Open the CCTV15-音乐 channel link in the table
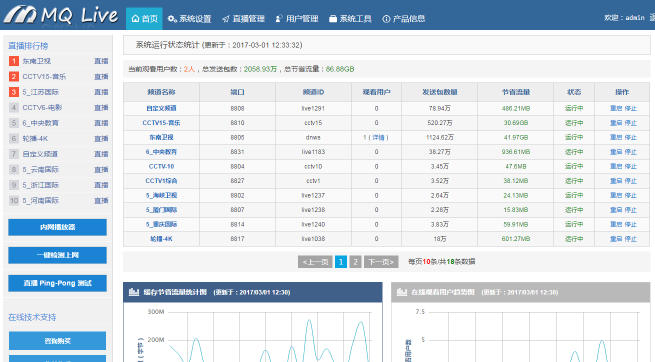Viewport: 655px width, 362px height. (x=161, y=123)
